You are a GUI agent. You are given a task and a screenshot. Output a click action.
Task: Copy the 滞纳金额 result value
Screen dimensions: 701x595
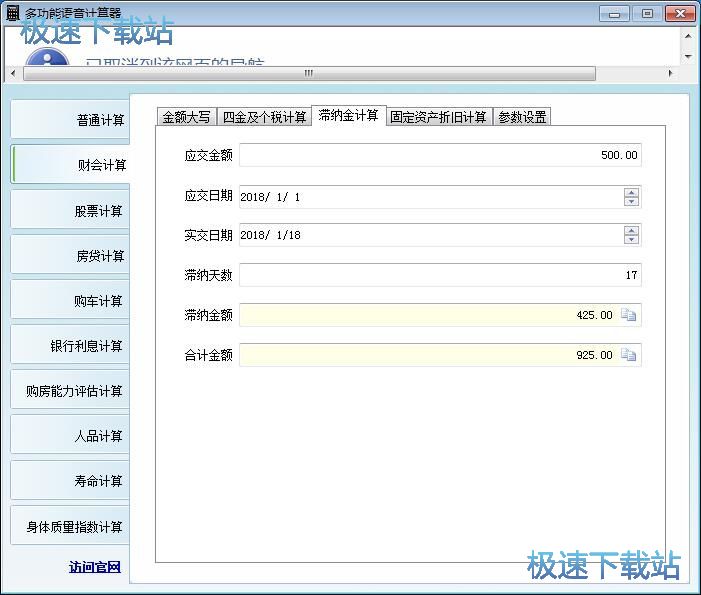(628, 315)
